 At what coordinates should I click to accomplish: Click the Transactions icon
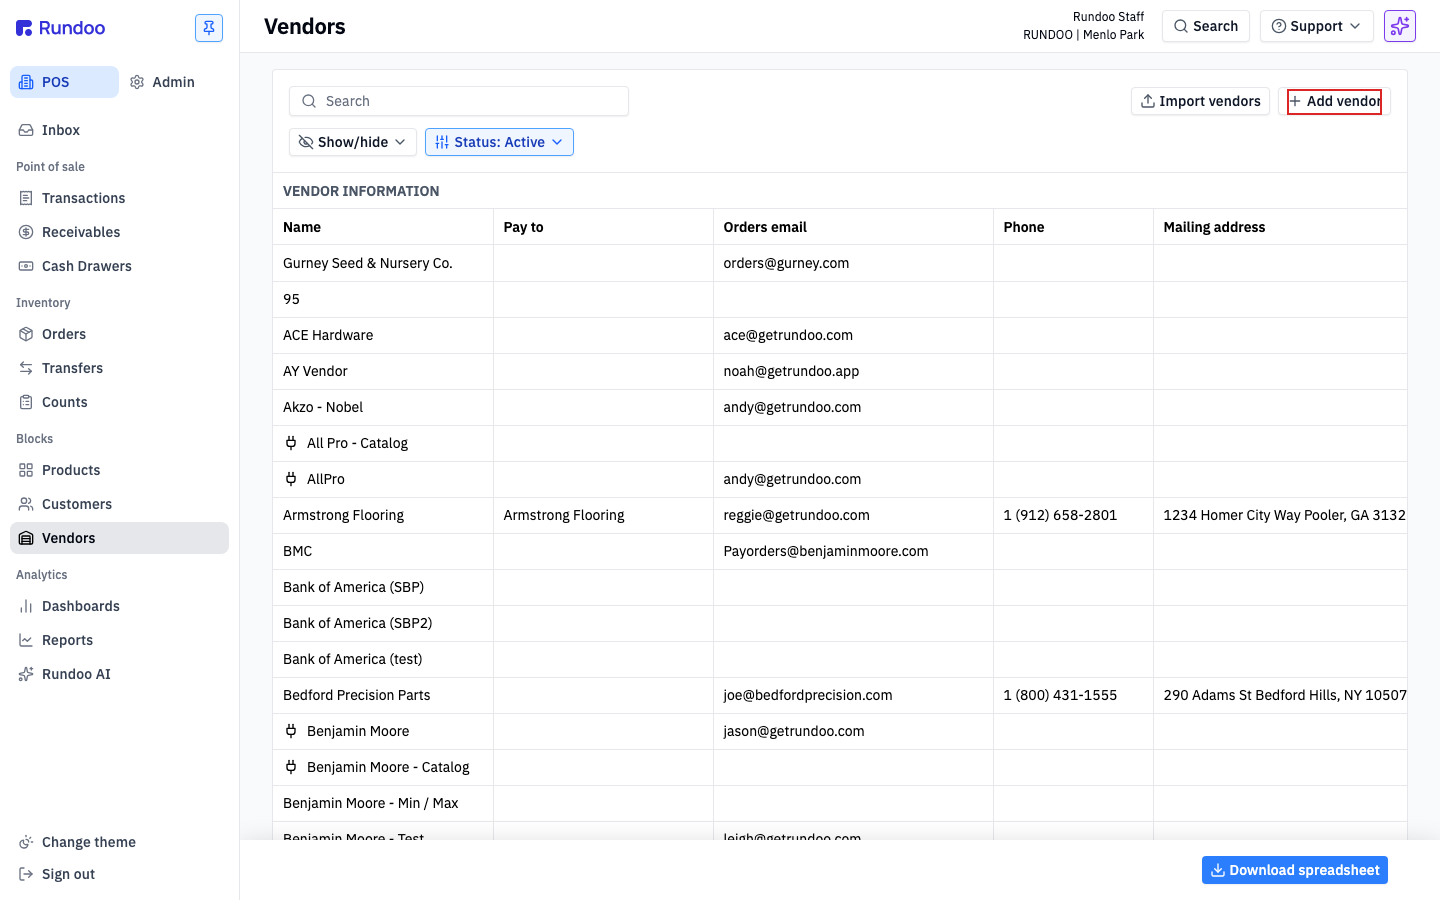coord(26,198)
